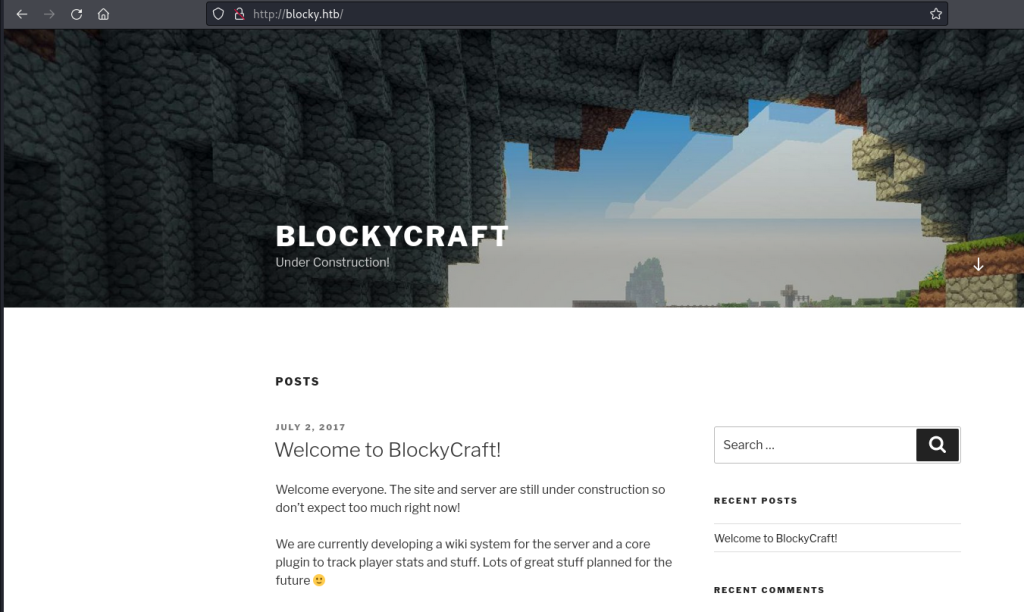Focus the Search … field

(x=815, y=445)
